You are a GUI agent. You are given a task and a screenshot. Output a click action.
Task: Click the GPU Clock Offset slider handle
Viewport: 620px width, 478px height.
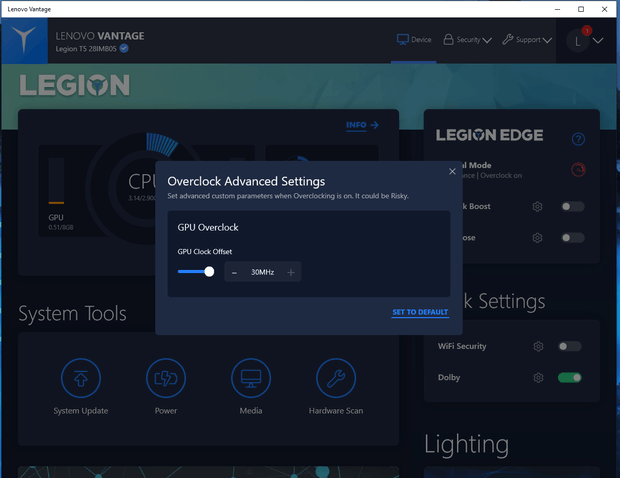209,272
